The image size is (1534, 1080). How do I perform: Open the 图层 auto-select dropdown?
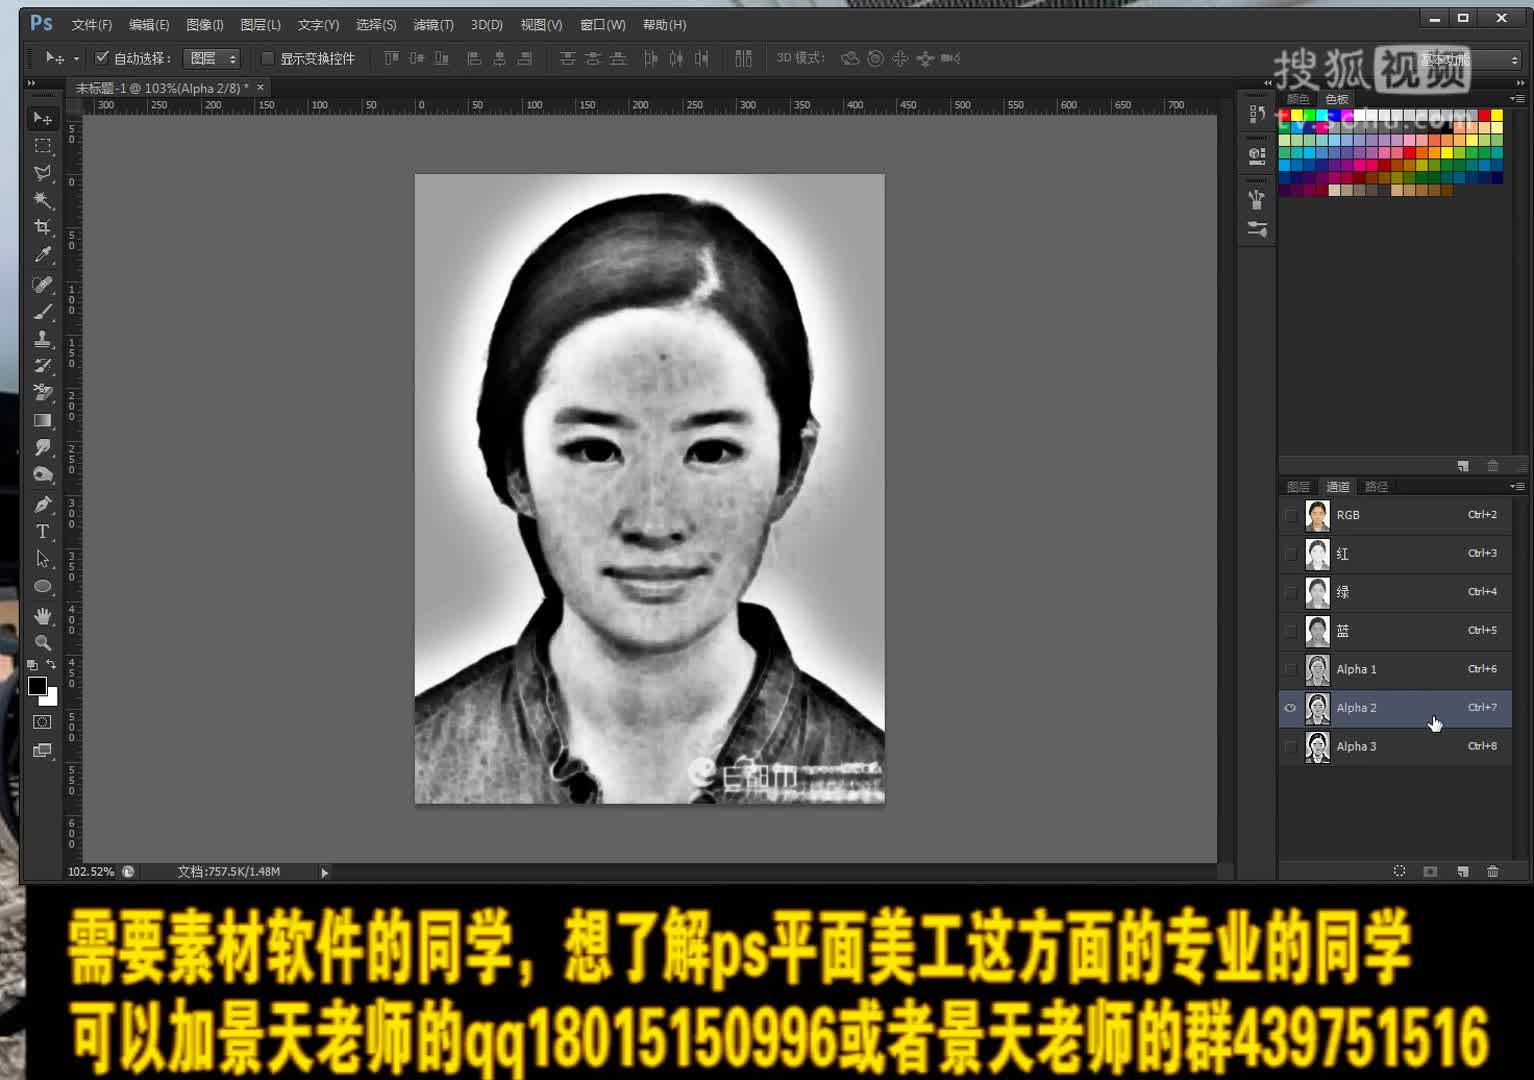212,58
